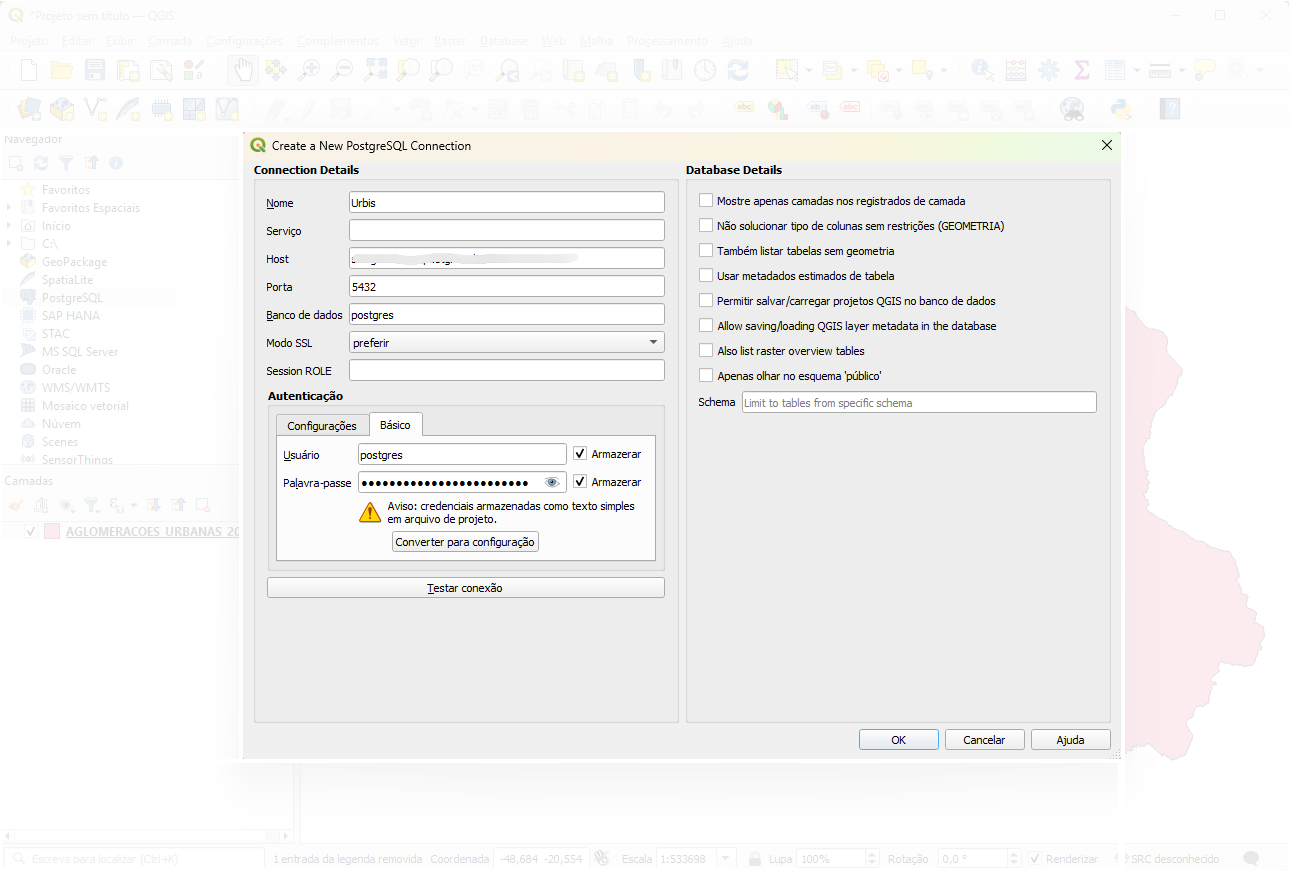Click the Zoom In magnifier icon

click(309, 70)
